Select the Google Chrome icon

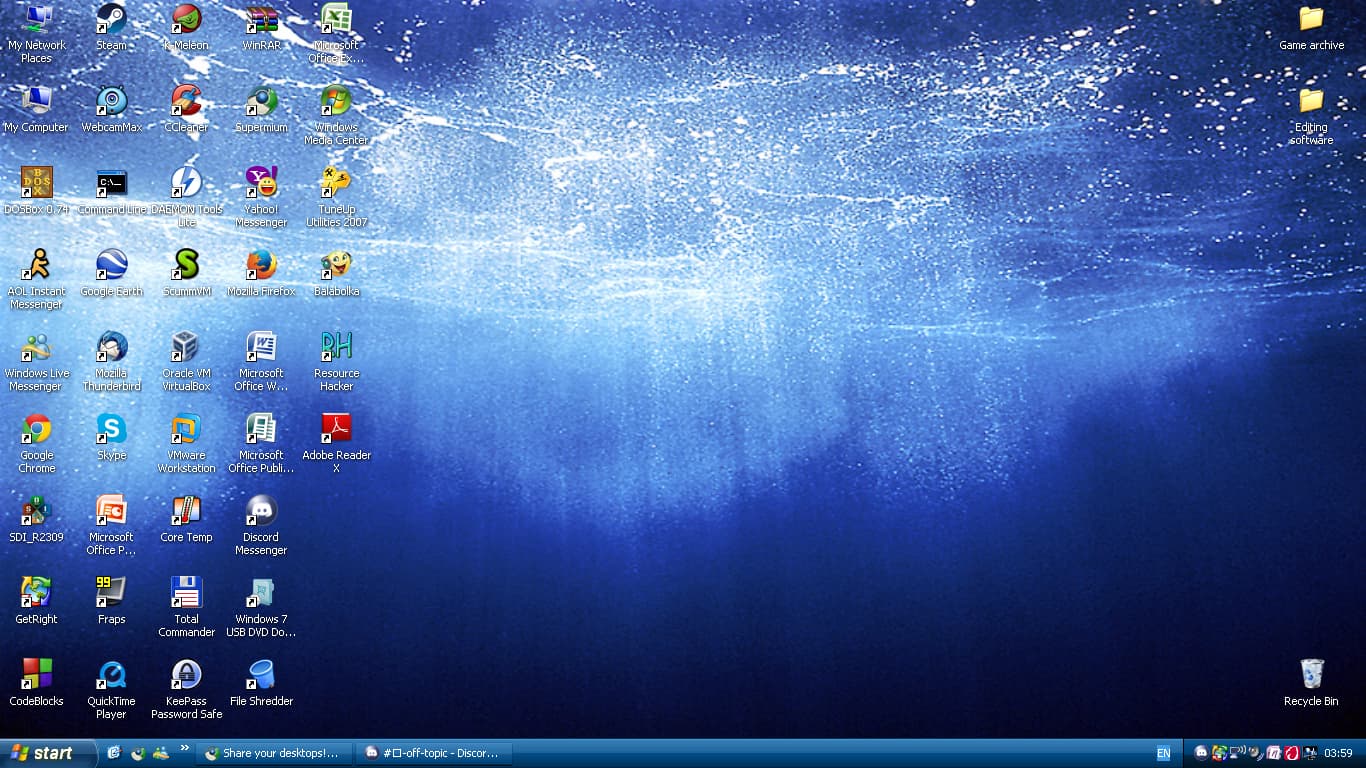(x=37, y=428)
